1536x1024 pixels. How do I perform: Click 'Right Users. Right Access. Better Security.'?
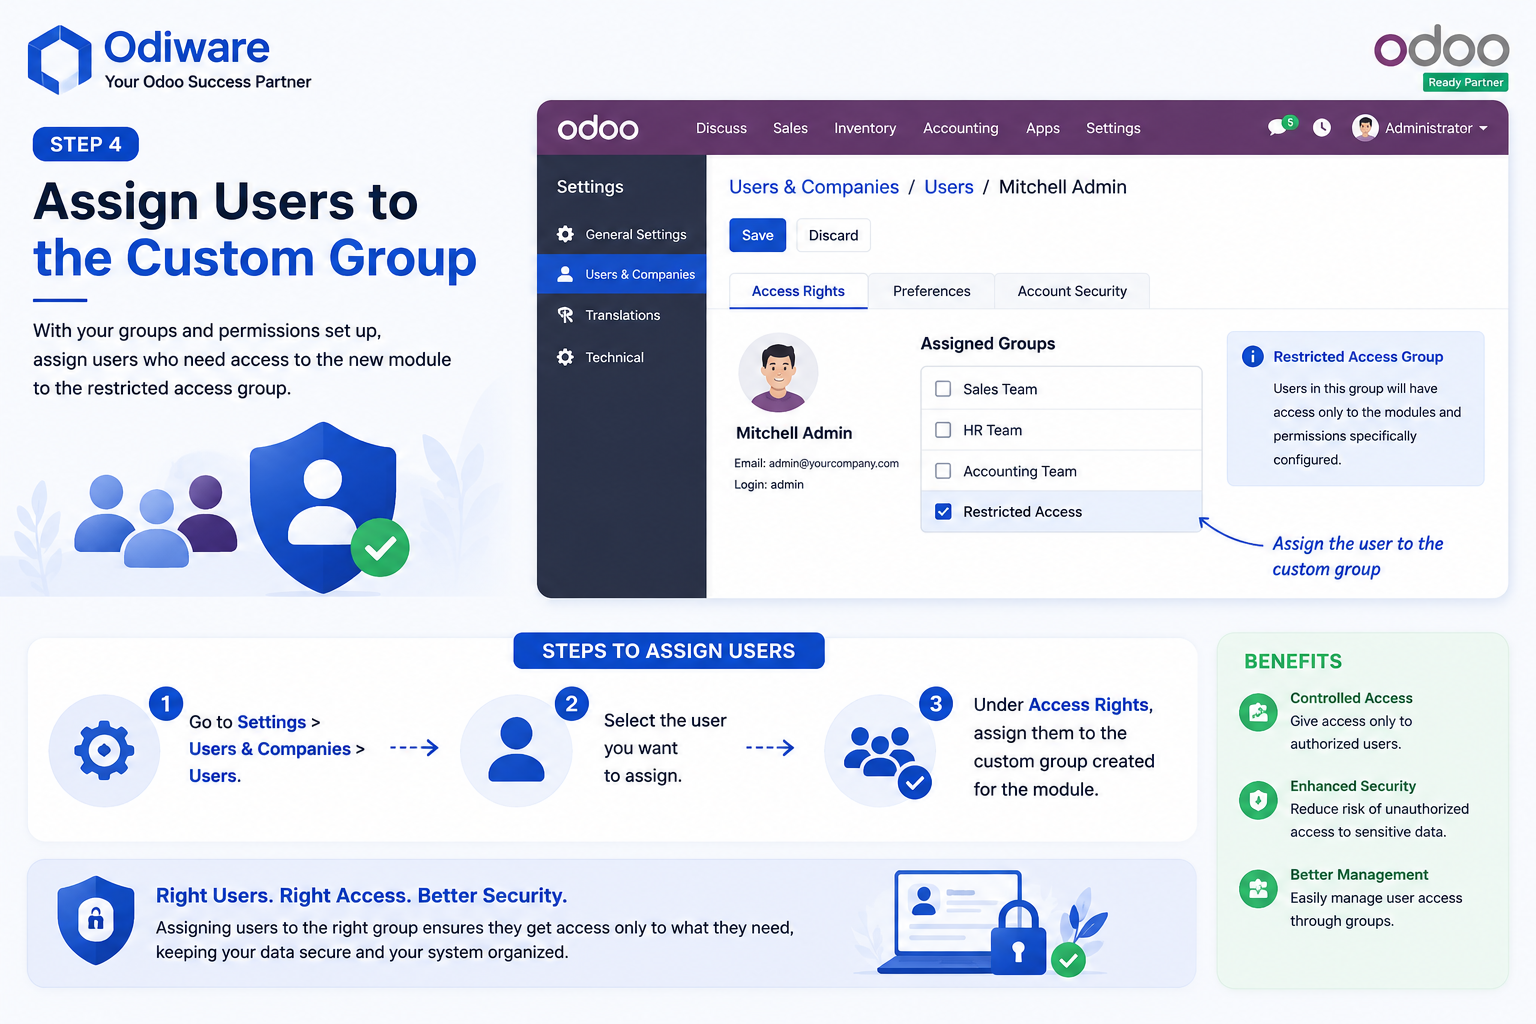361,896
